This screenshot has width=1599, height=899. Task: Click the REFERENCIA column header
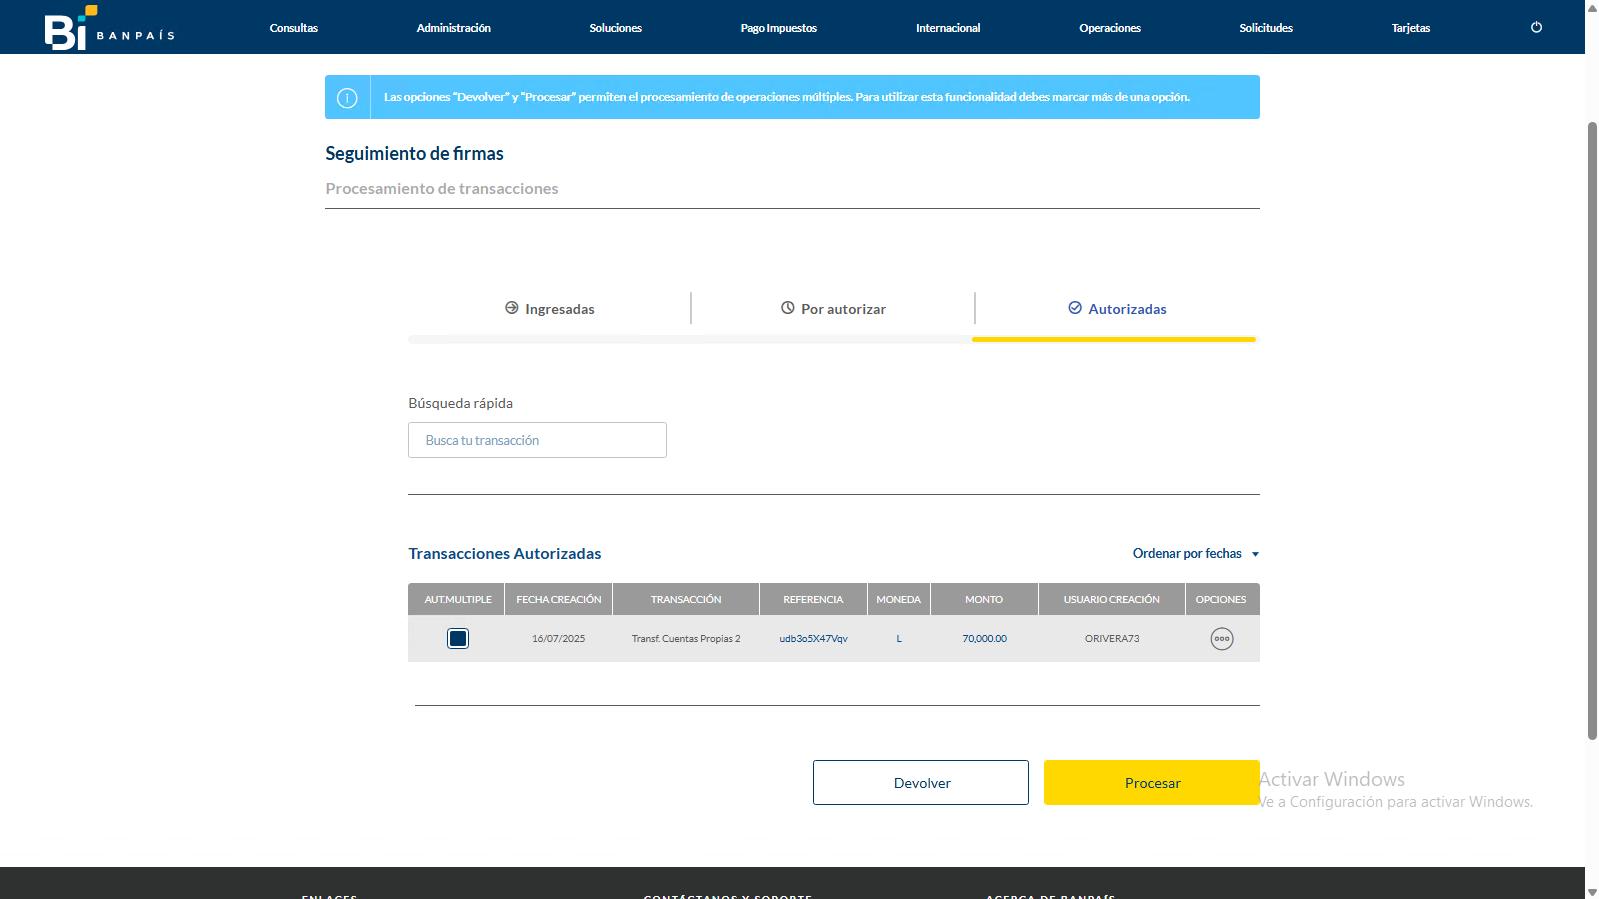(x=813, y=600)
